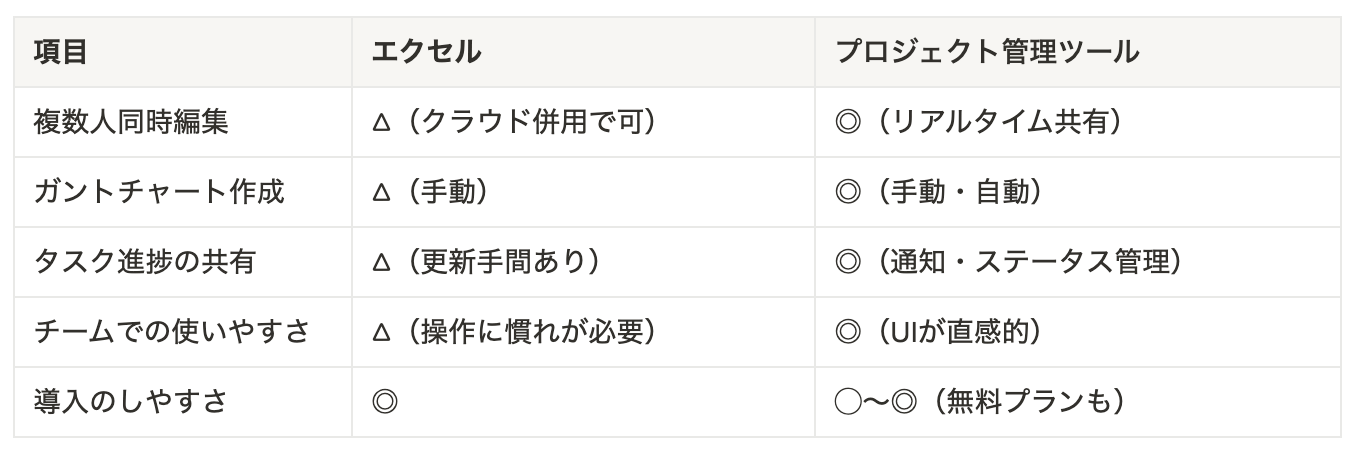The image size is (1360, 460).
Task: Click the ◎ cell in the エクセル column
Action: 583,402
